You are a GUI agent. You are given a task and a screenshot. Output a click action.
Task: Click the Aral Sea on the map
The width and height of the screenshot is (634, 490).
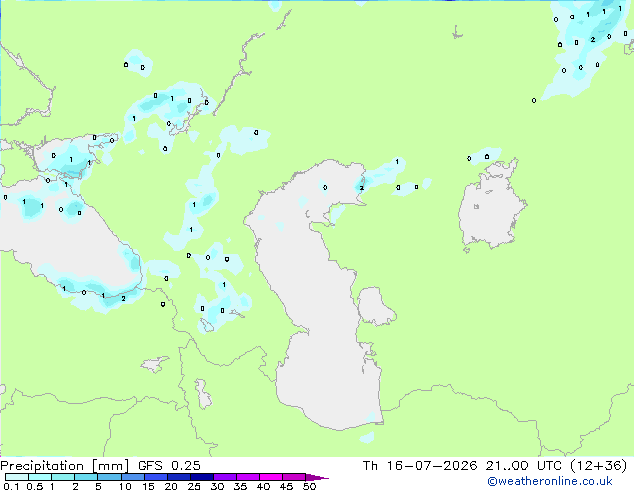point(492,206)
